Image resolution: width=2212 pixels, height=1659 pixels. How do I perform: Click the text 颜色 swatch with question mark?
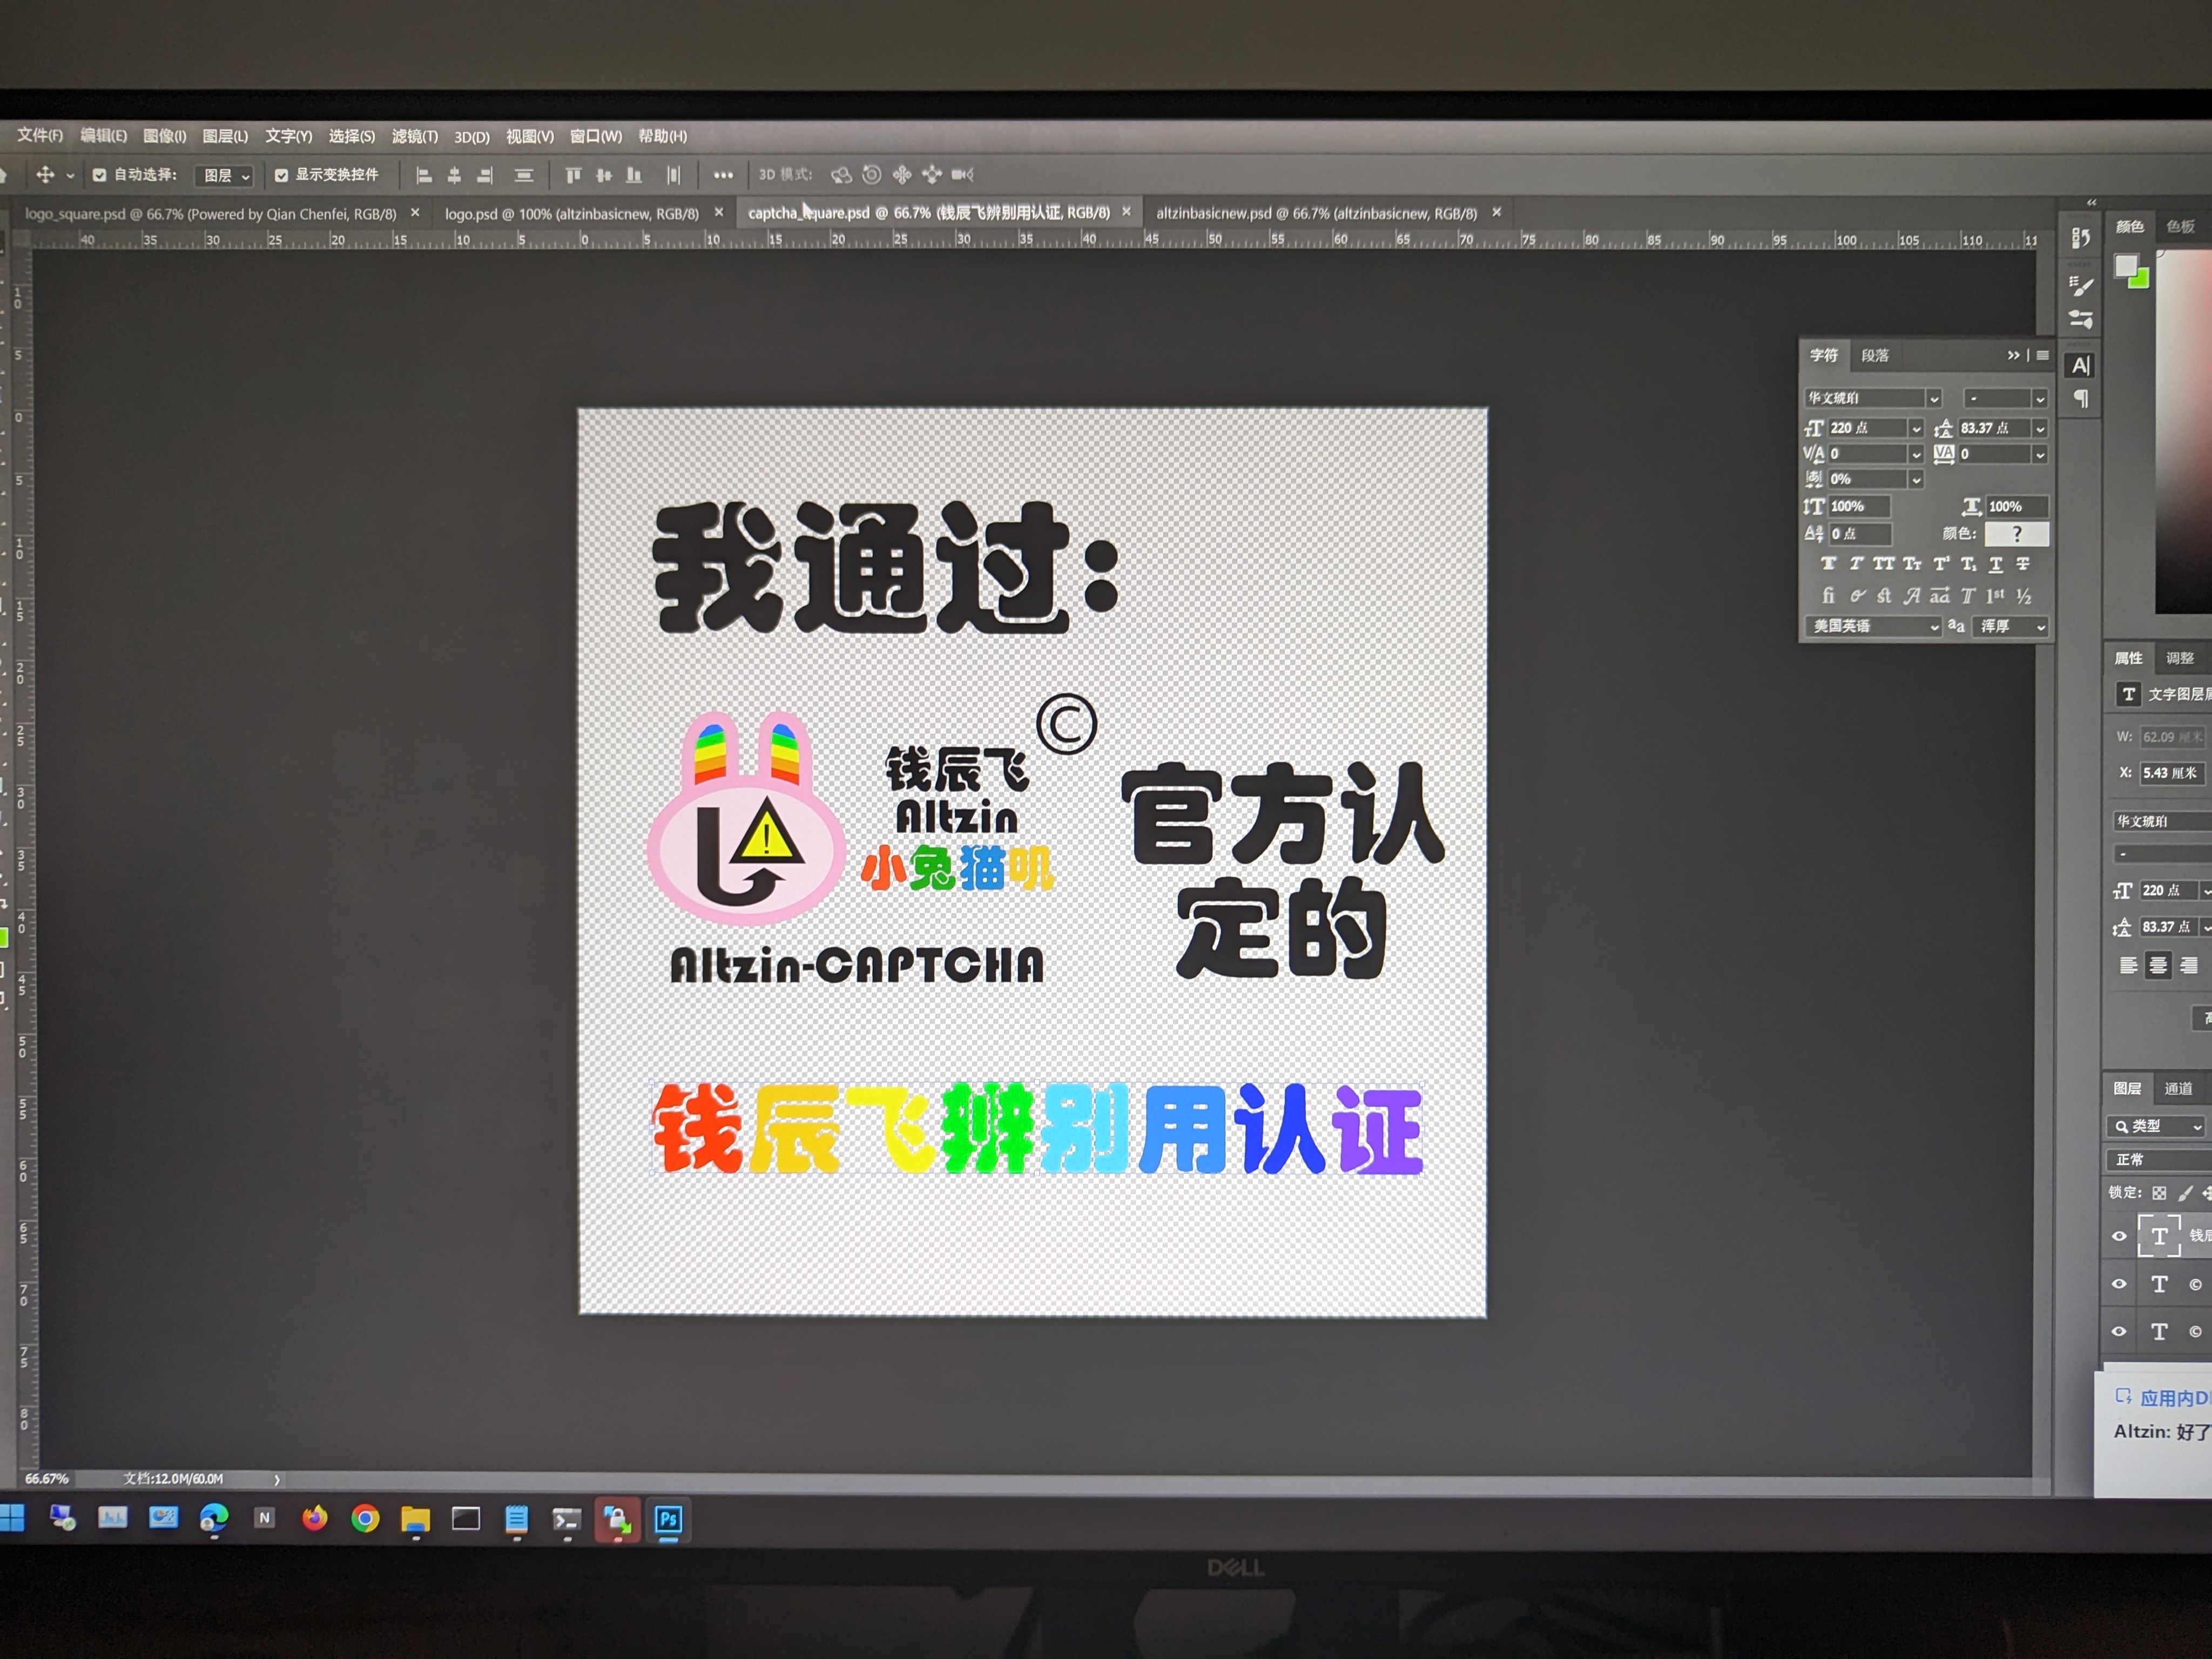click(2016, 534)
